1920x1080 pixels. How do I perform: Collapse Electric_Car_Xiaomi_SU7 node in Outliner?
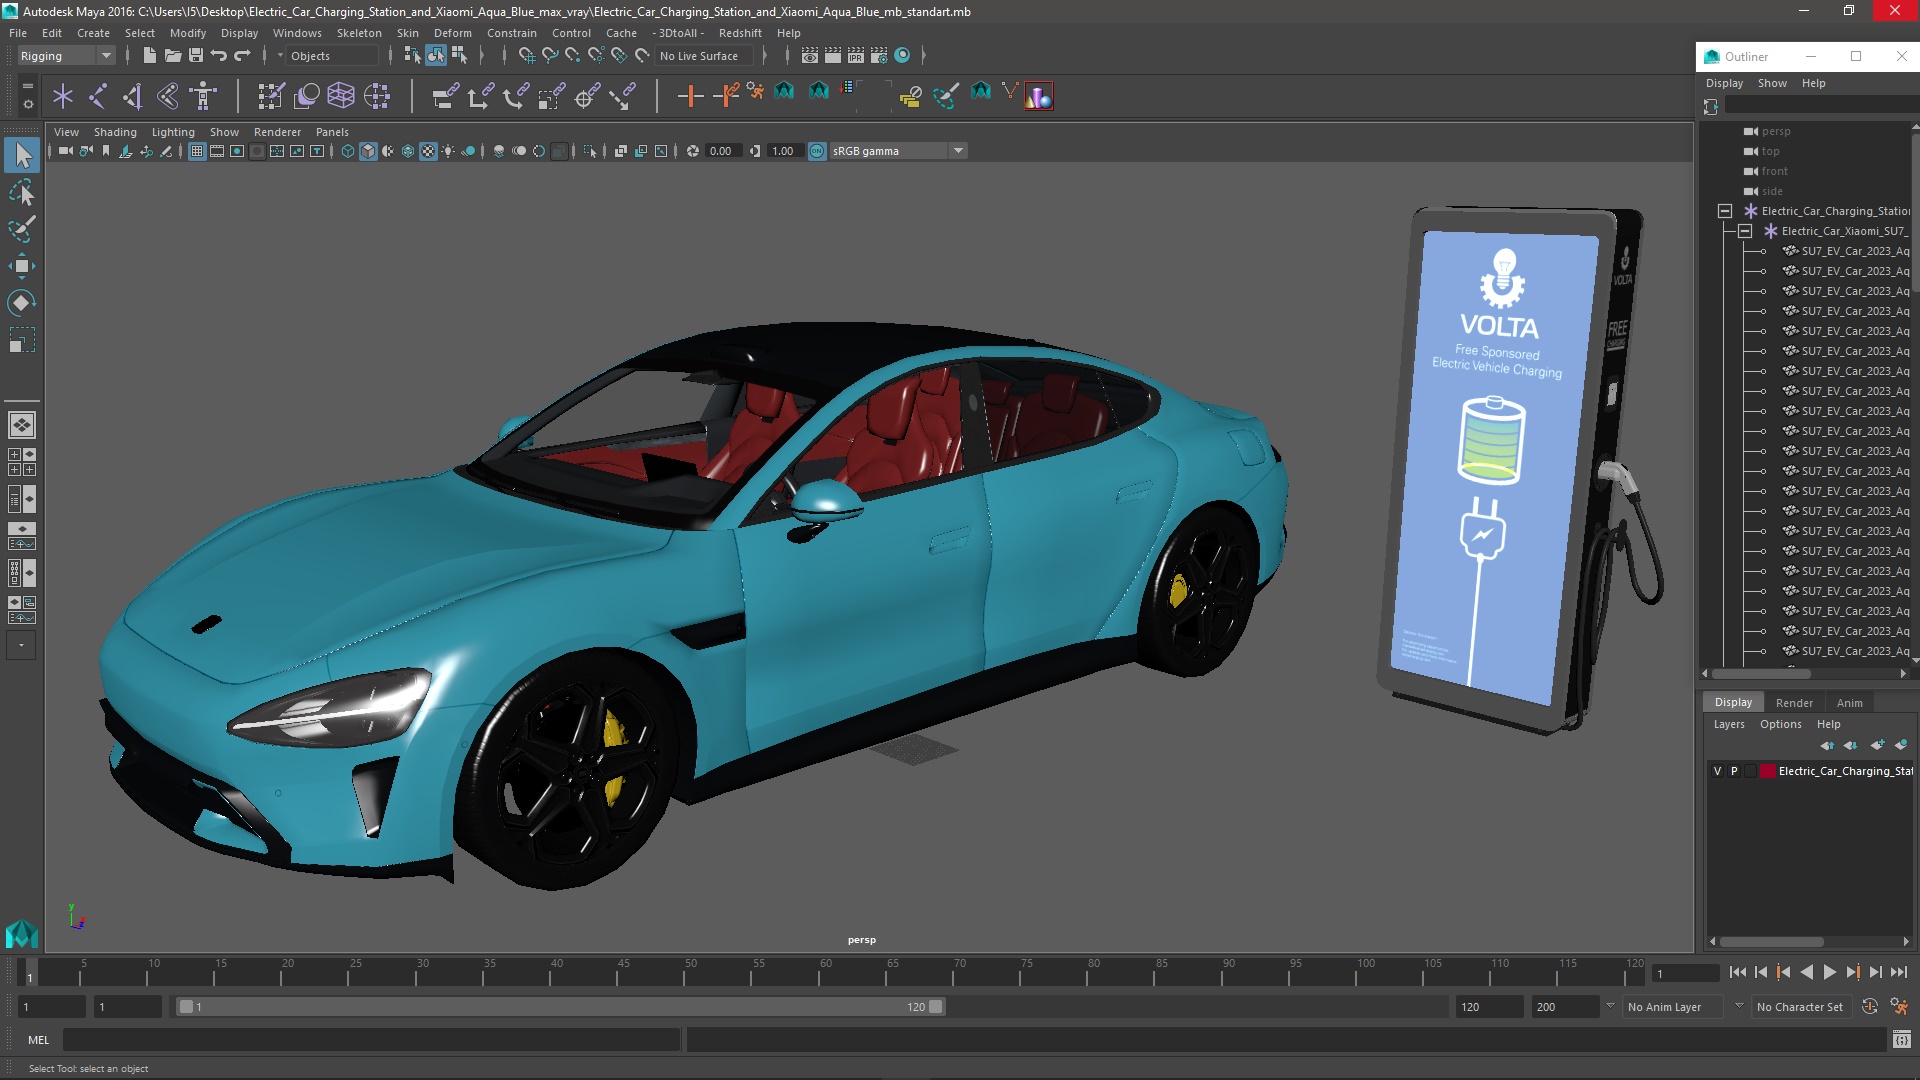pyautogui.click(x=1745, y=231)
